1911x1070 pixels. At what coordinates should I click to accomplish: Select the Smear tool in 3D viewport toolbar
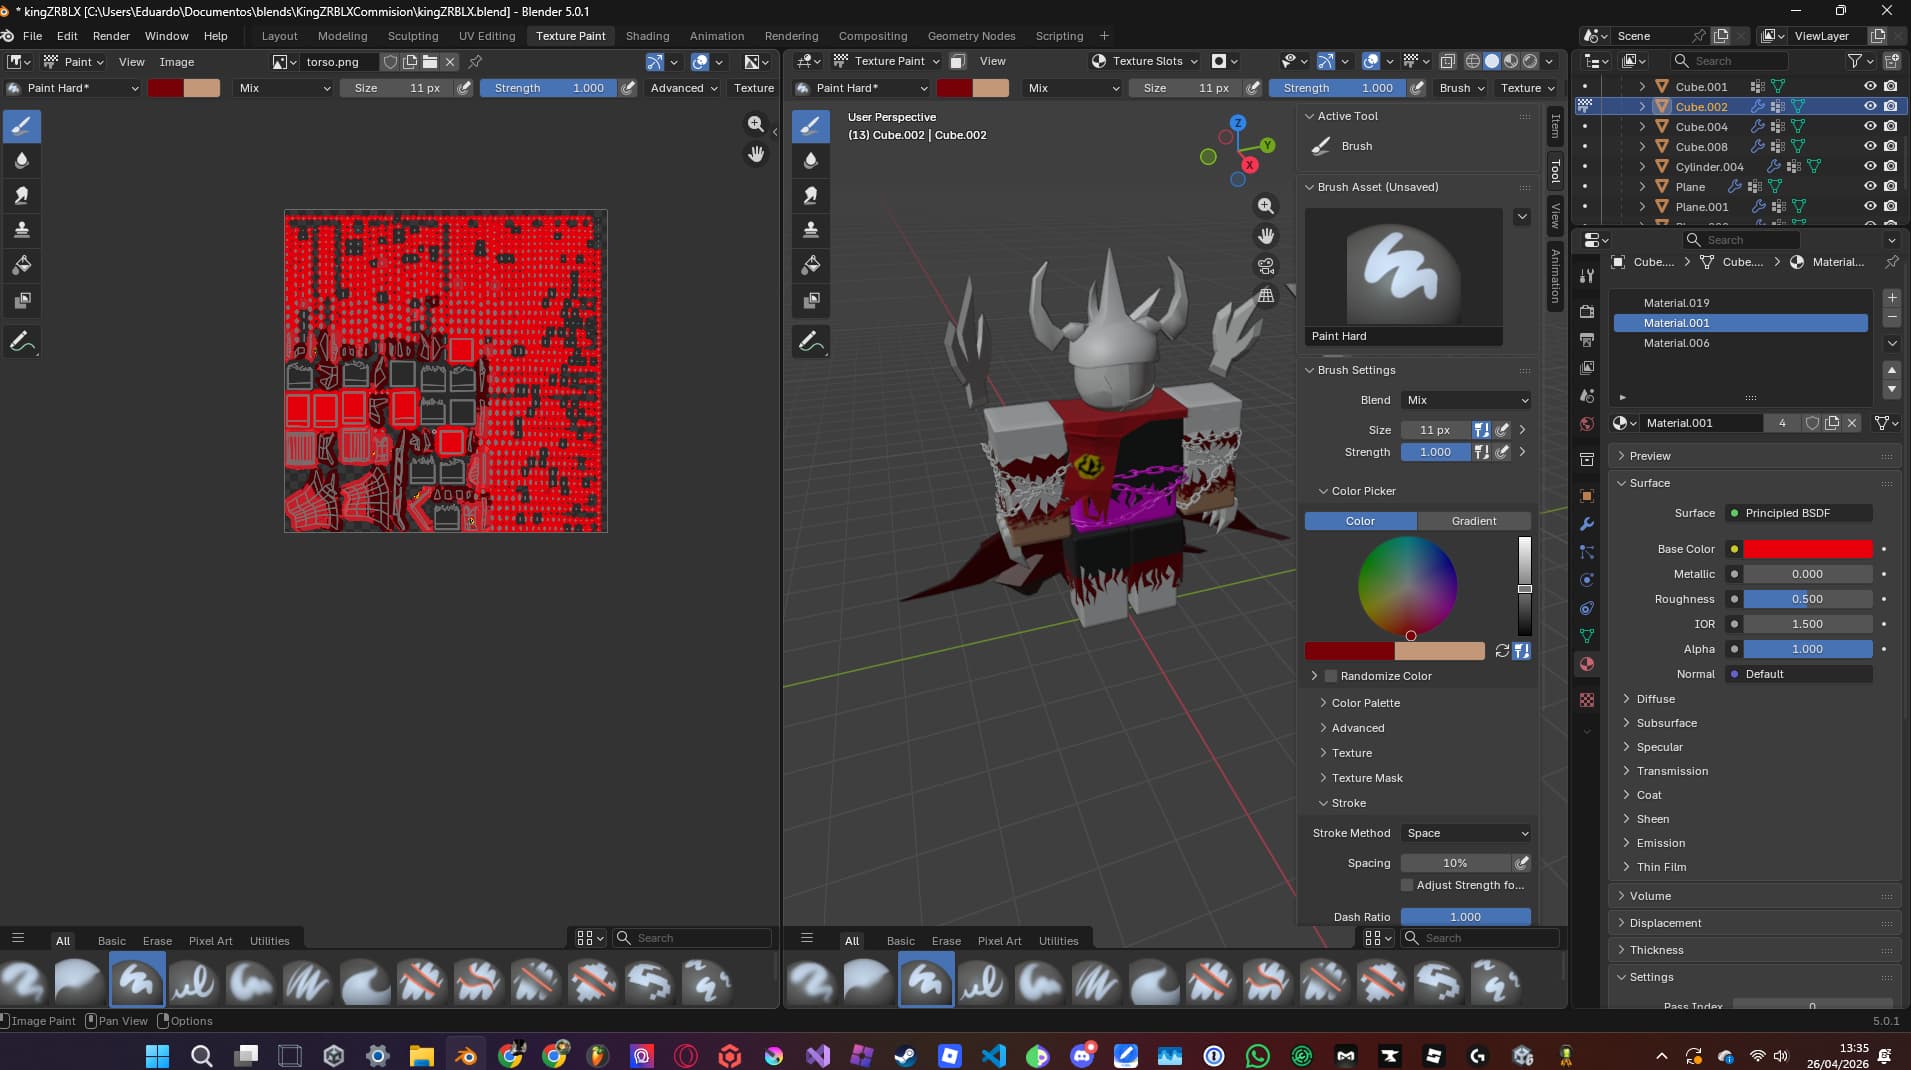tap(811, 195)
